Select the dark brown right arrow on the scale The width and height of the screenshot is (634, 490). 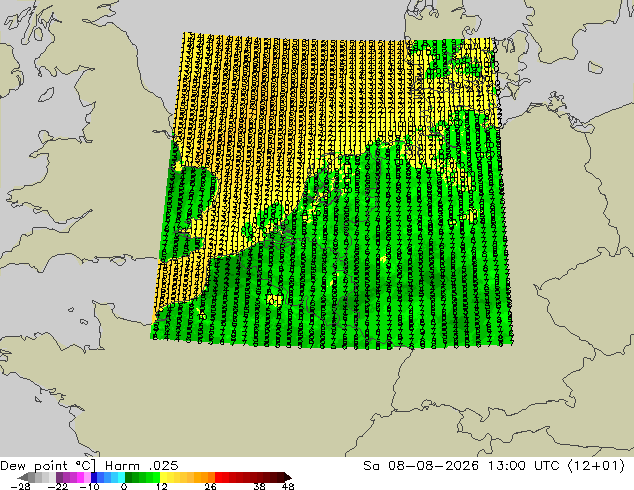point(287,477)
